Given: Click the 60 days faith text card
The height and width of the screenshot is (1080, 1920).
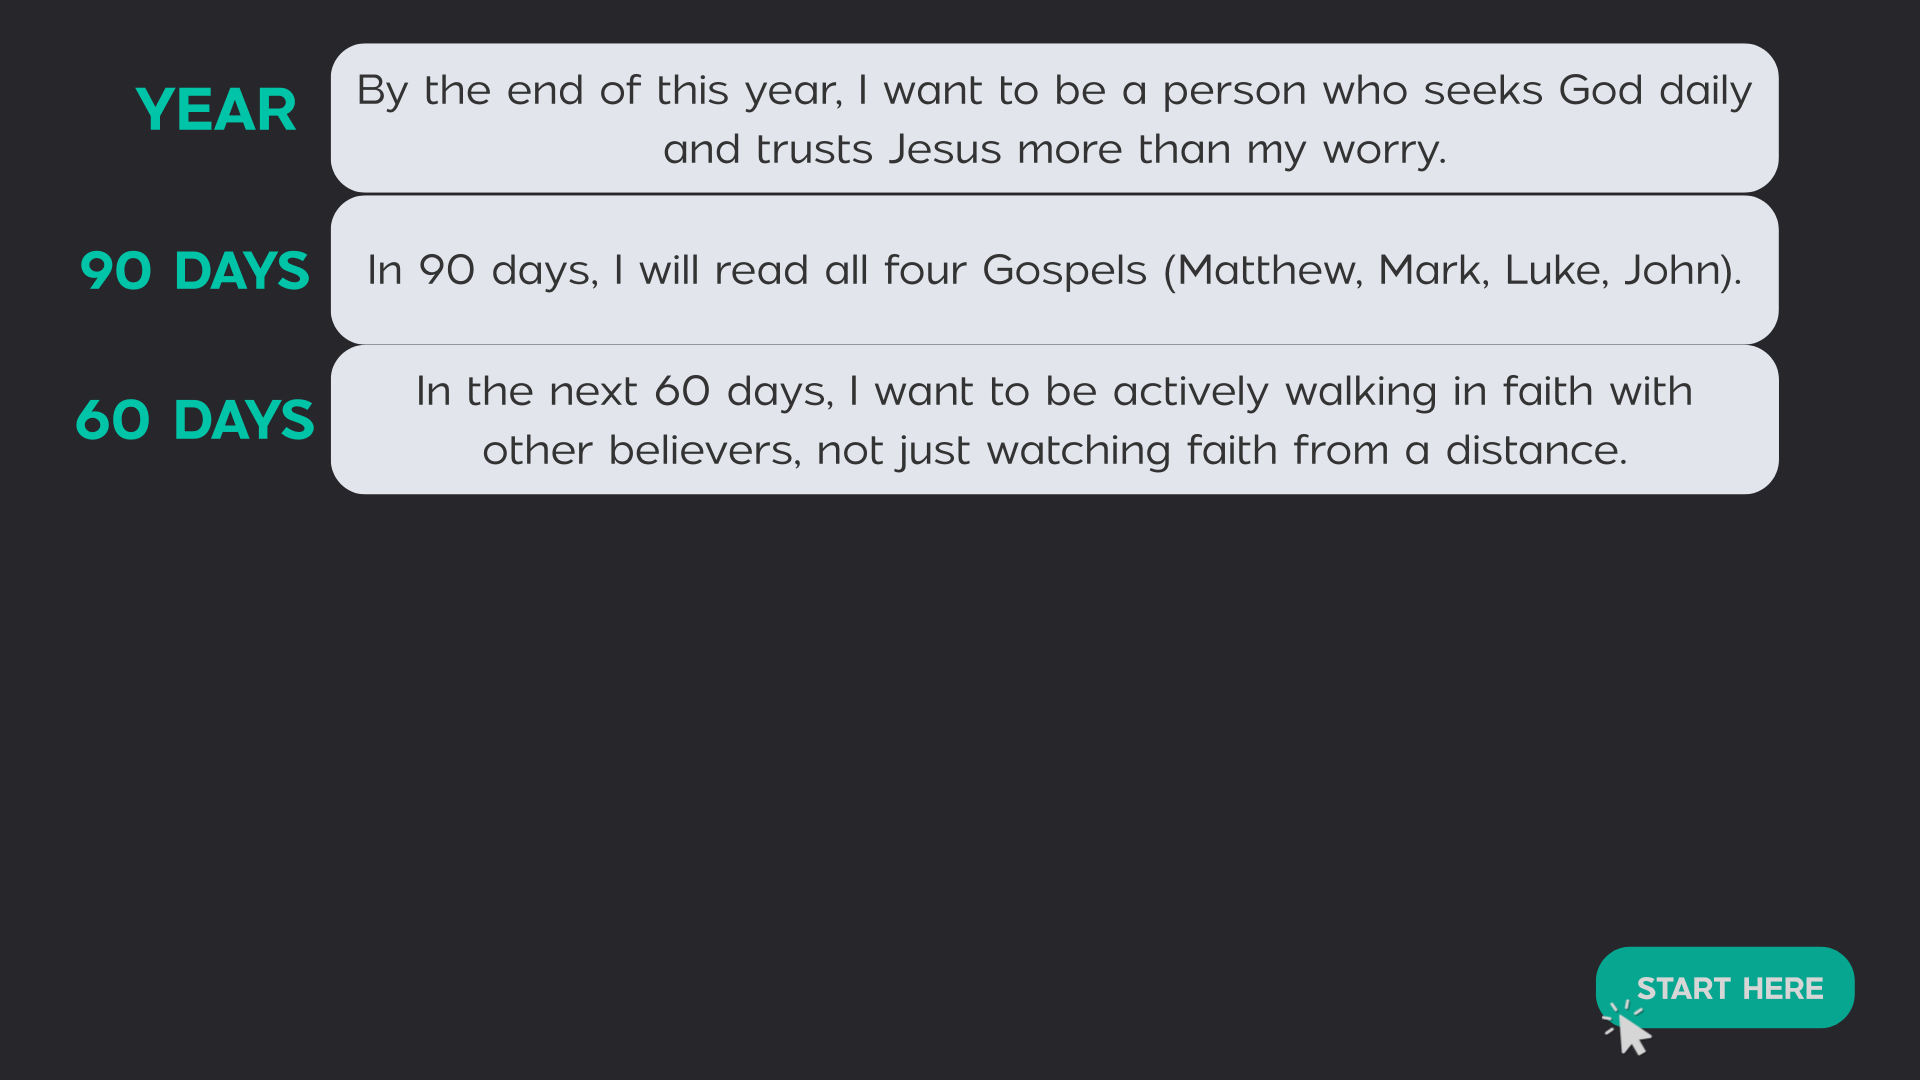Looking at the screenshot, I should click(1054, 420).
